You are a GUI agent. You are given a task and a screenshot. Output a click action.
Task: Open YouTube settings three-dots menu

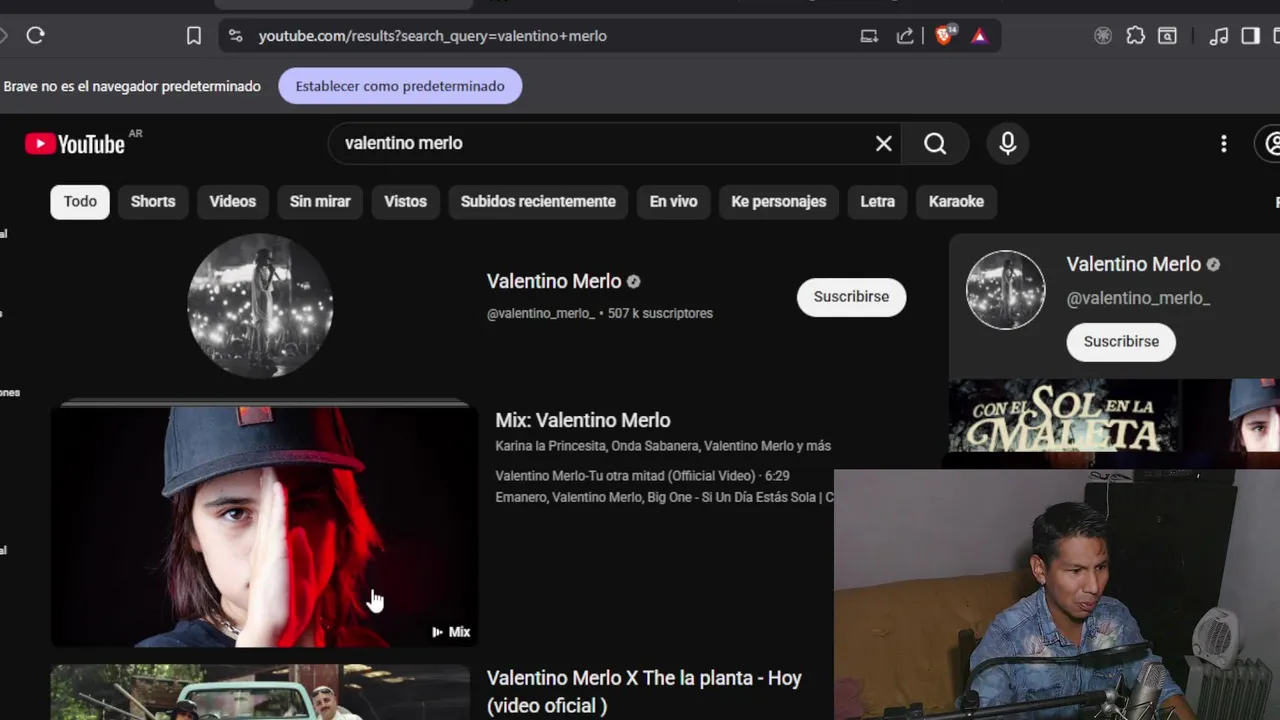(x=1224, y=144)
